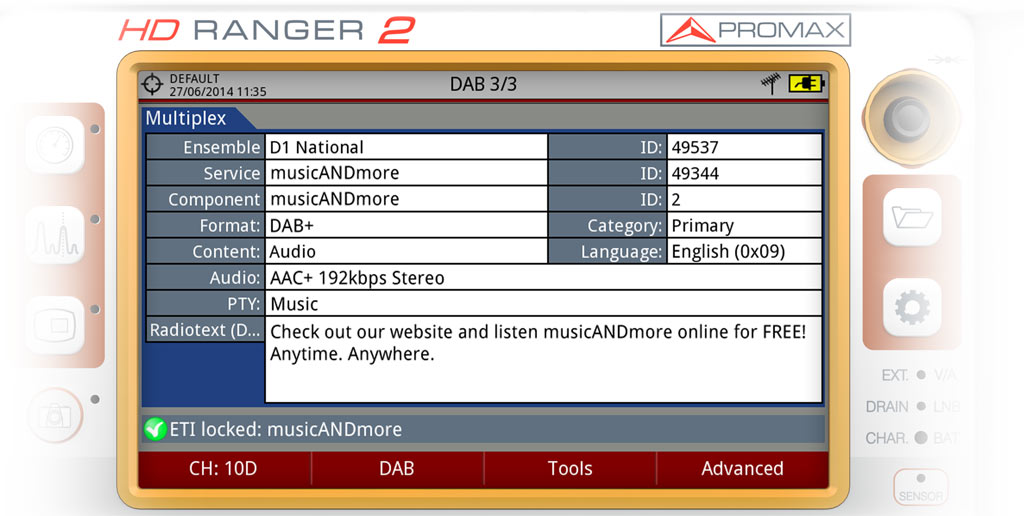The width and height of the screenshot is (1024, 516).
Task: Tap the TV screen mode button
Action: coord(55,325)
